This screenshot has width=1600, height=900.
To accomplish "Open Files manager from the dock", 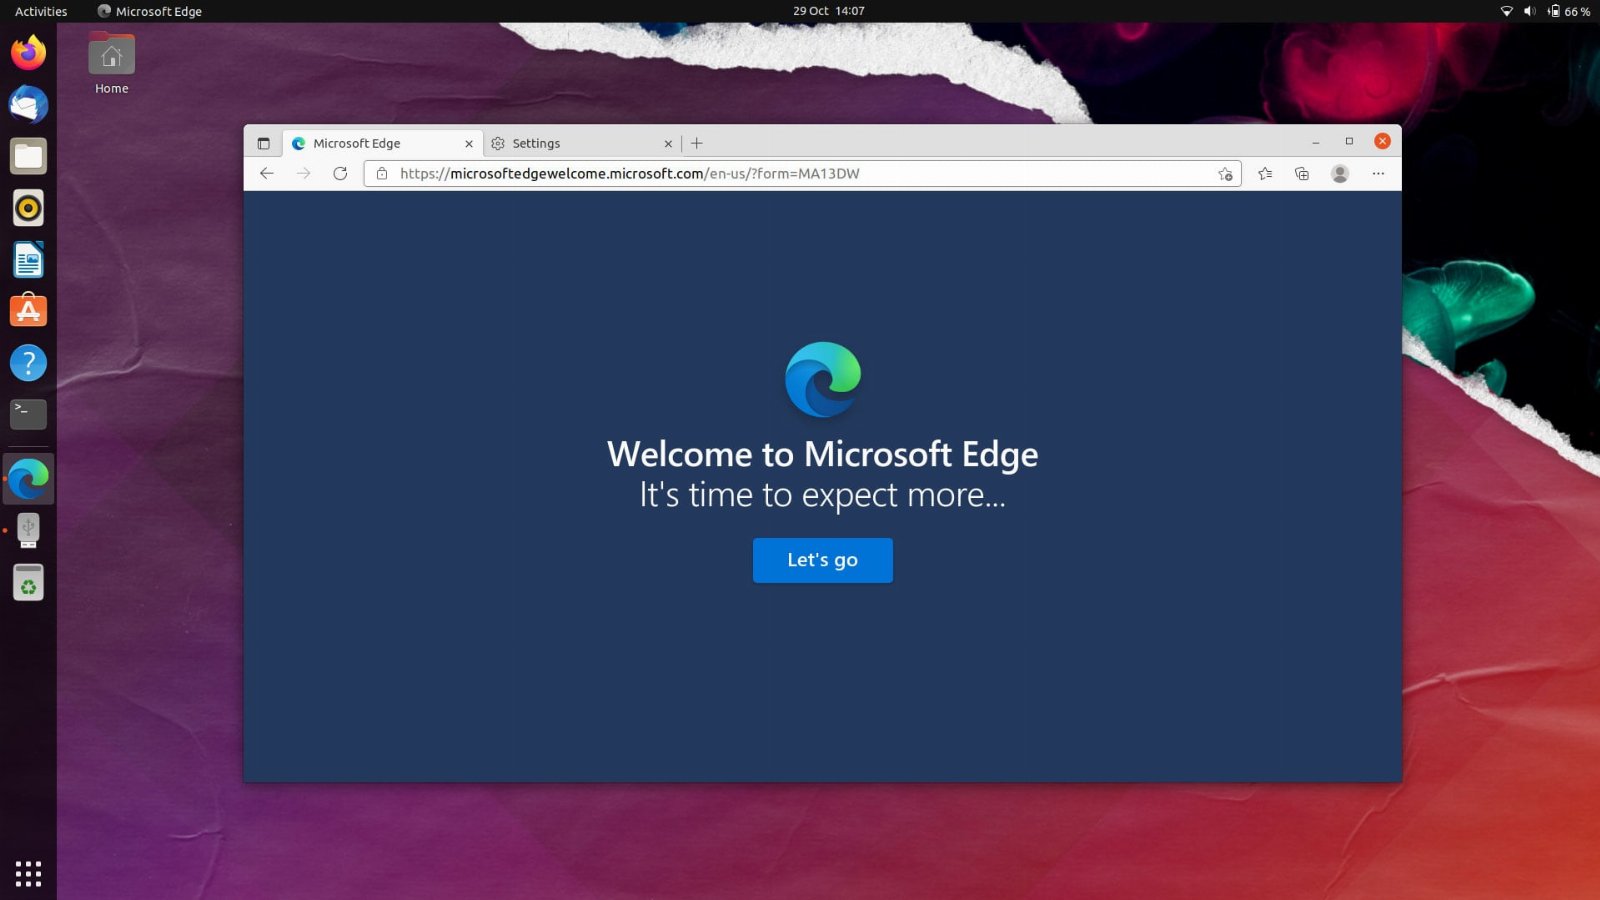I will tap(28, 156).
